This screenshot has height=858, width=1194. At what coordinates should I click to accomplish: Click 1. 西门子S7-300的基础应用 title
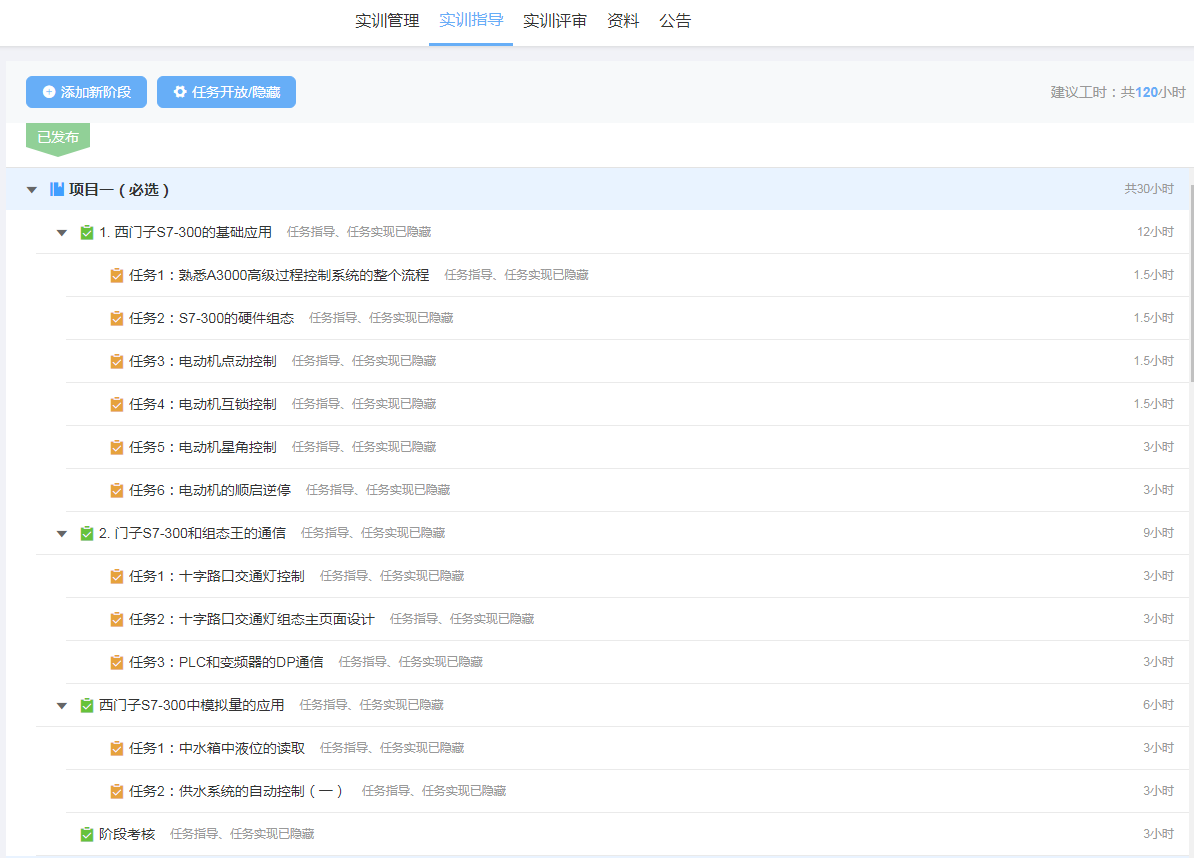coord(185,232)
